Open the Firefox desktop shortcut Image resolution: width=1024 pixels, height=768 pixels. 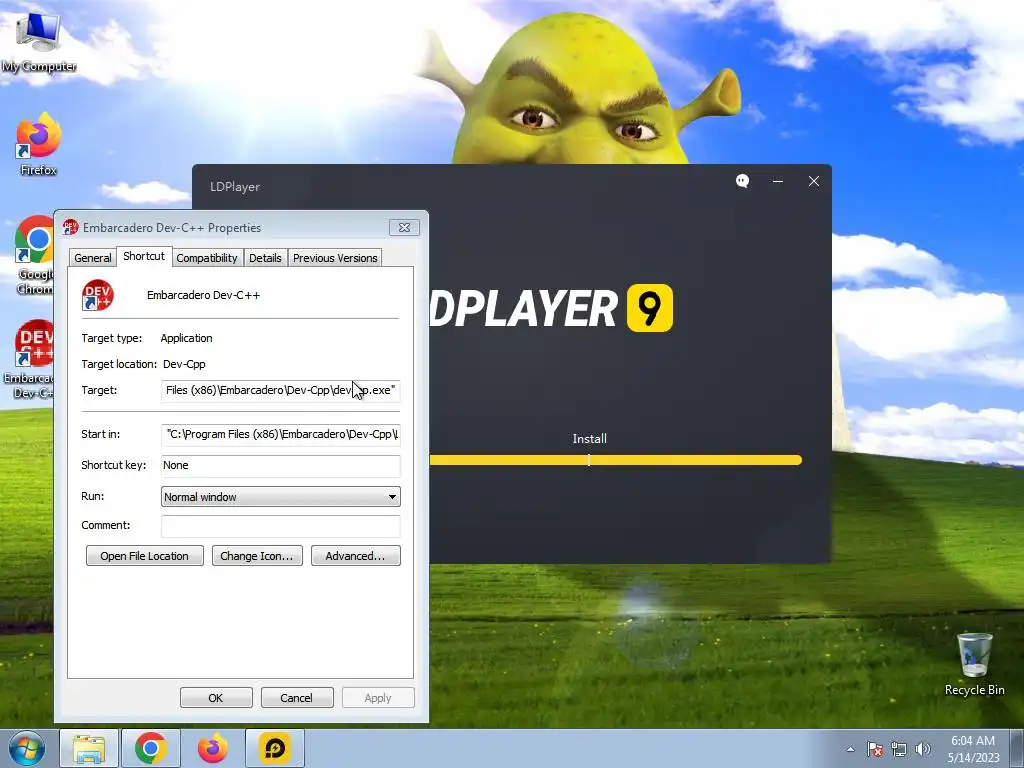pos(39,144)
